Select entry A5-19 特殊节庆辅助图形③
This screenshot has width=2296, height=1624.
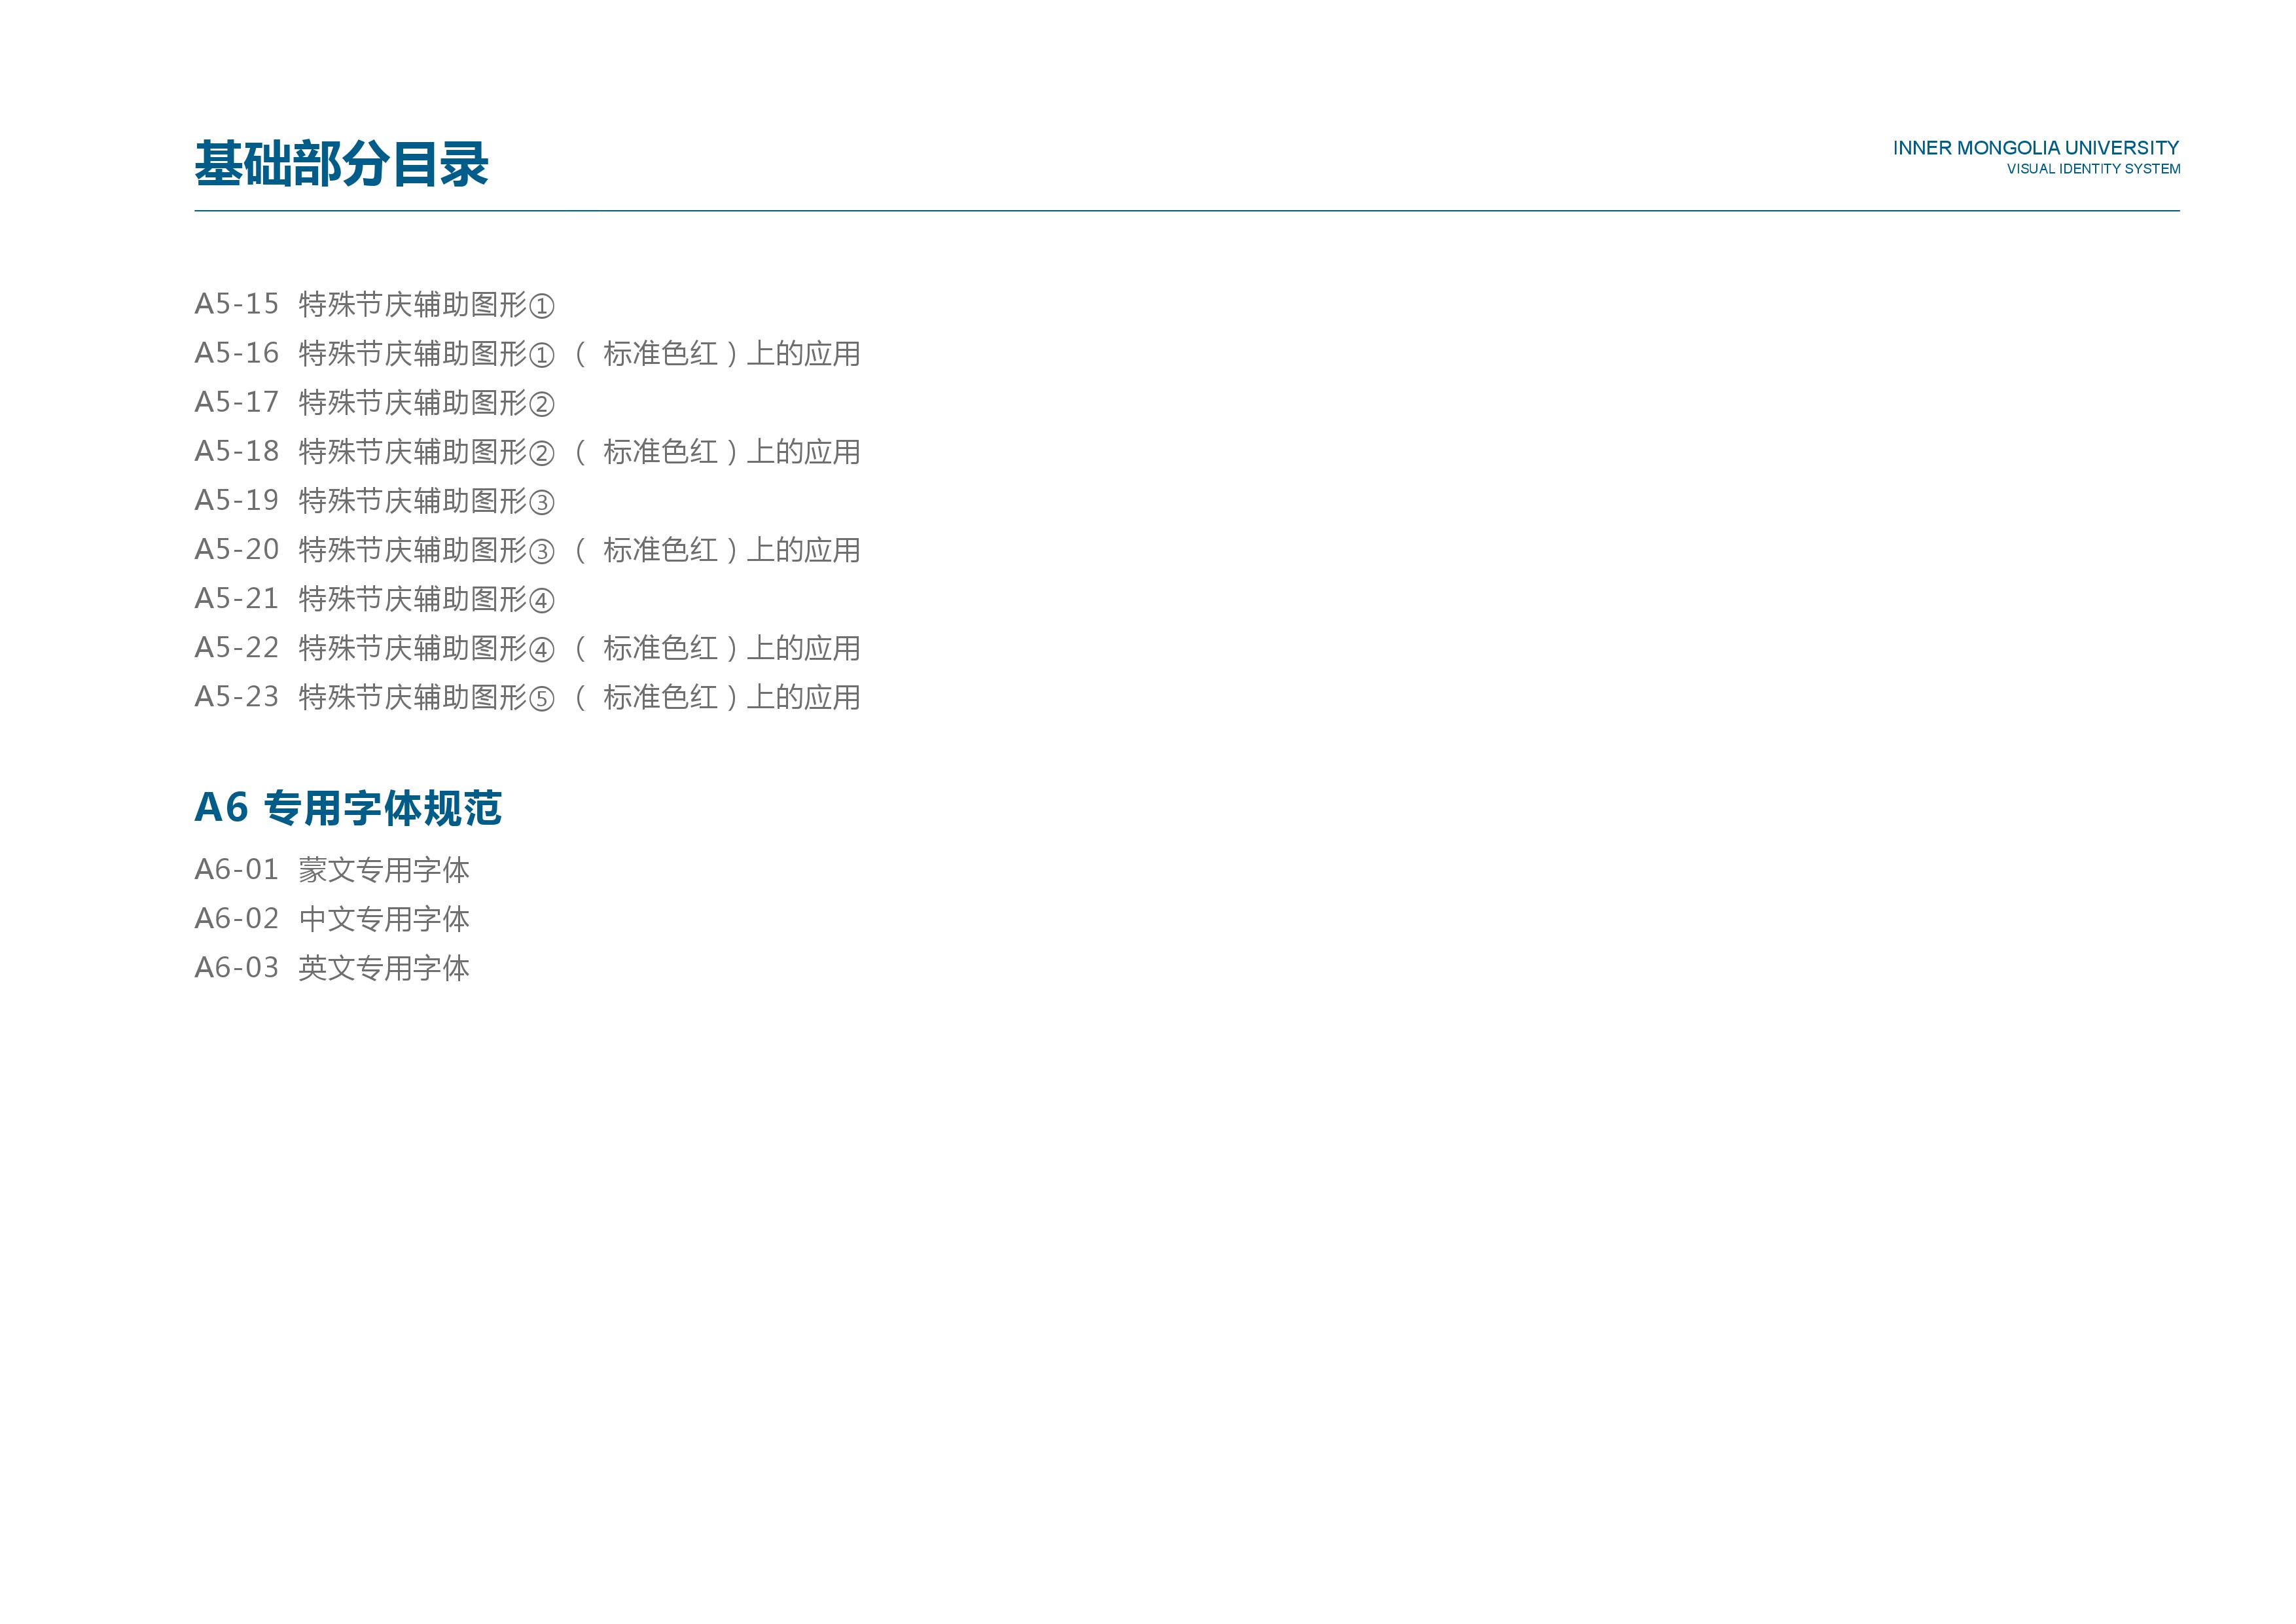[374, 500]
